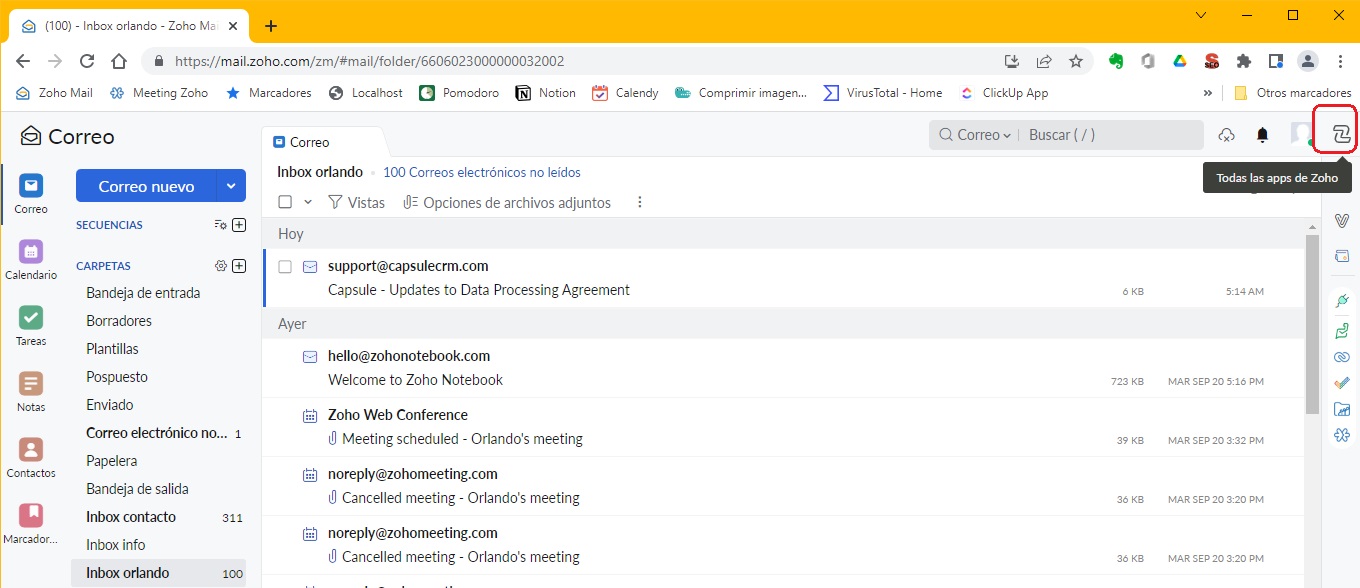Screen dimensions: 1360x588
Task: Select the Correo app in sidebar
Action: (x=31, y=194)
